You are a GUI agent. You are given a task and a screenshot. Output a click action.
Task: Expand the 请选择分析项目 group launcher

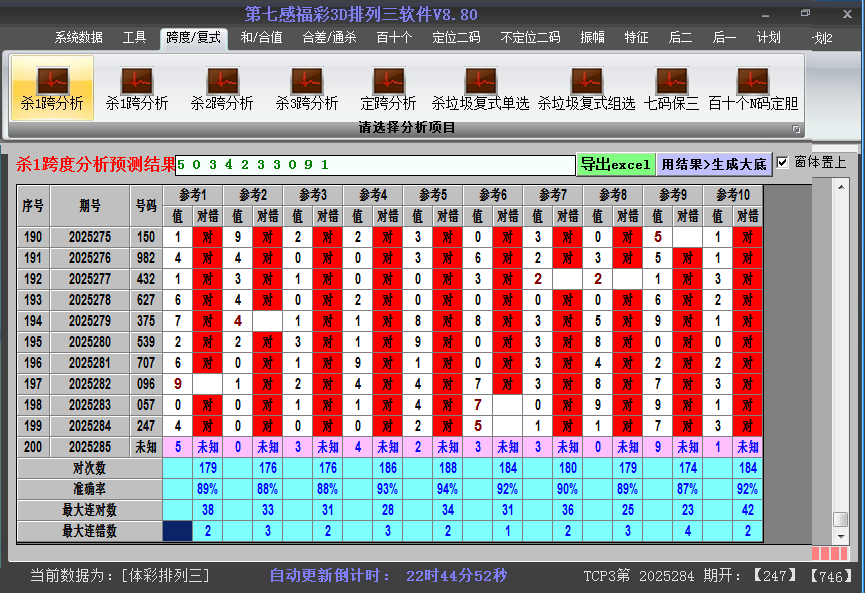click(797, 129)
